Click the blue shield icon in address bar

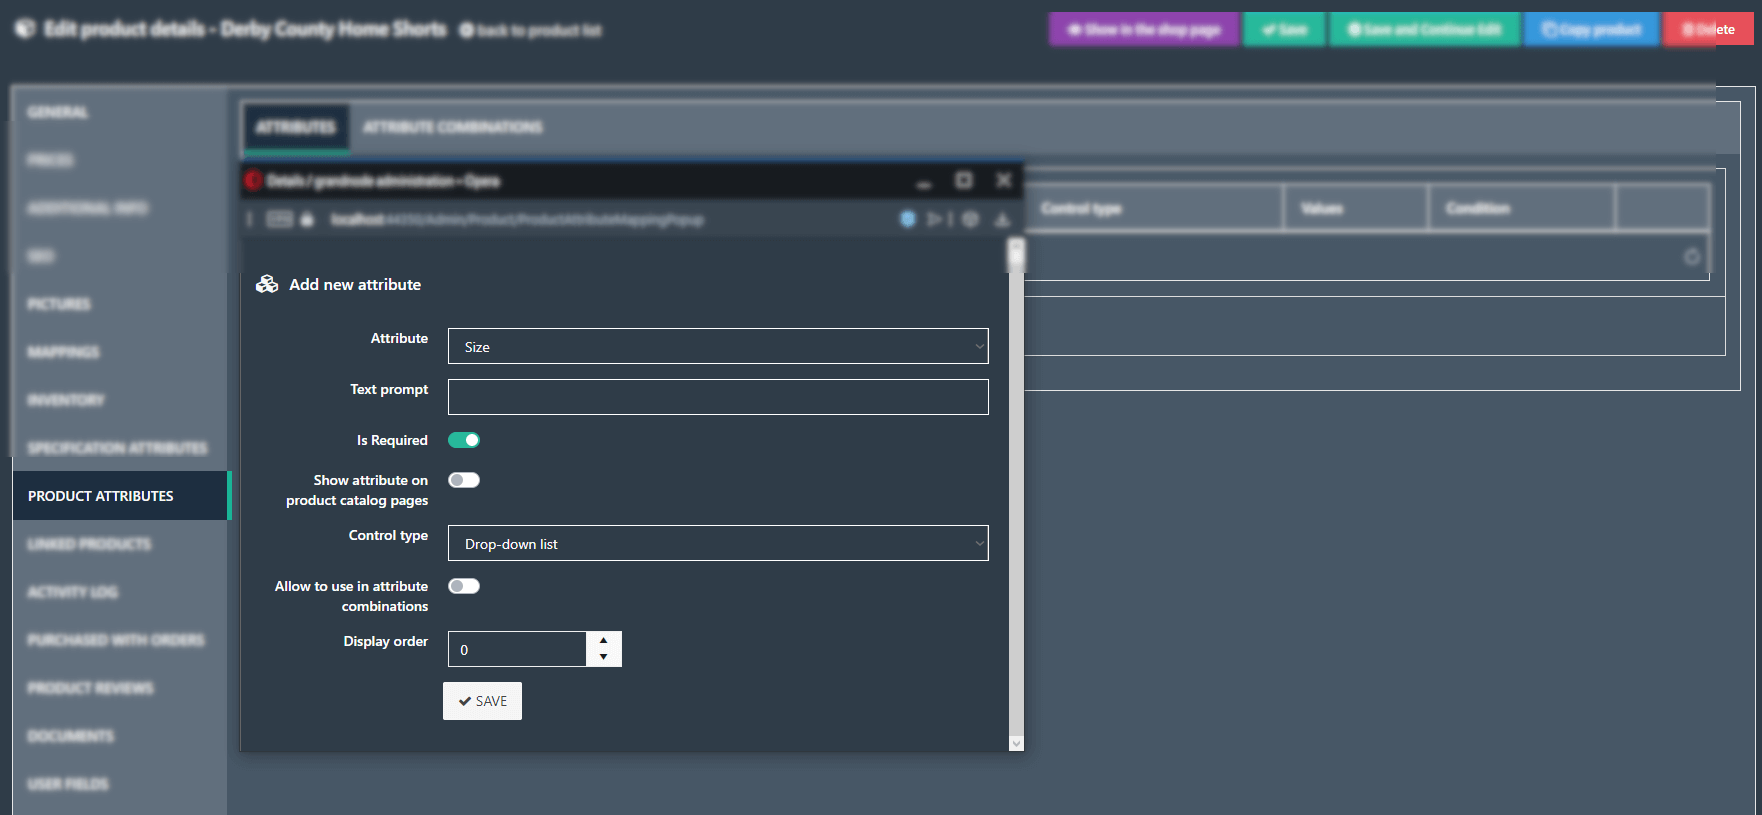(908, 219)
